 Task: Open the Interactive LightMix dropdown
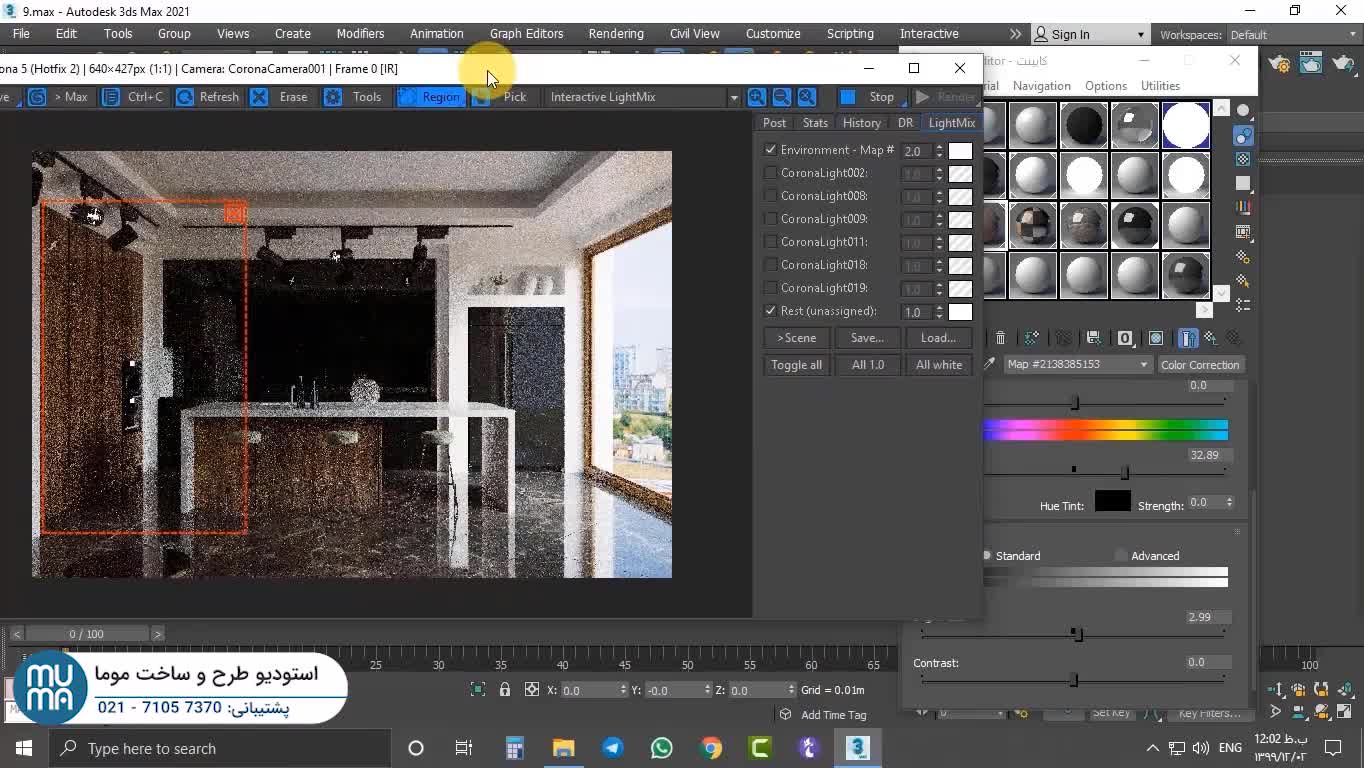click(733, 97)
